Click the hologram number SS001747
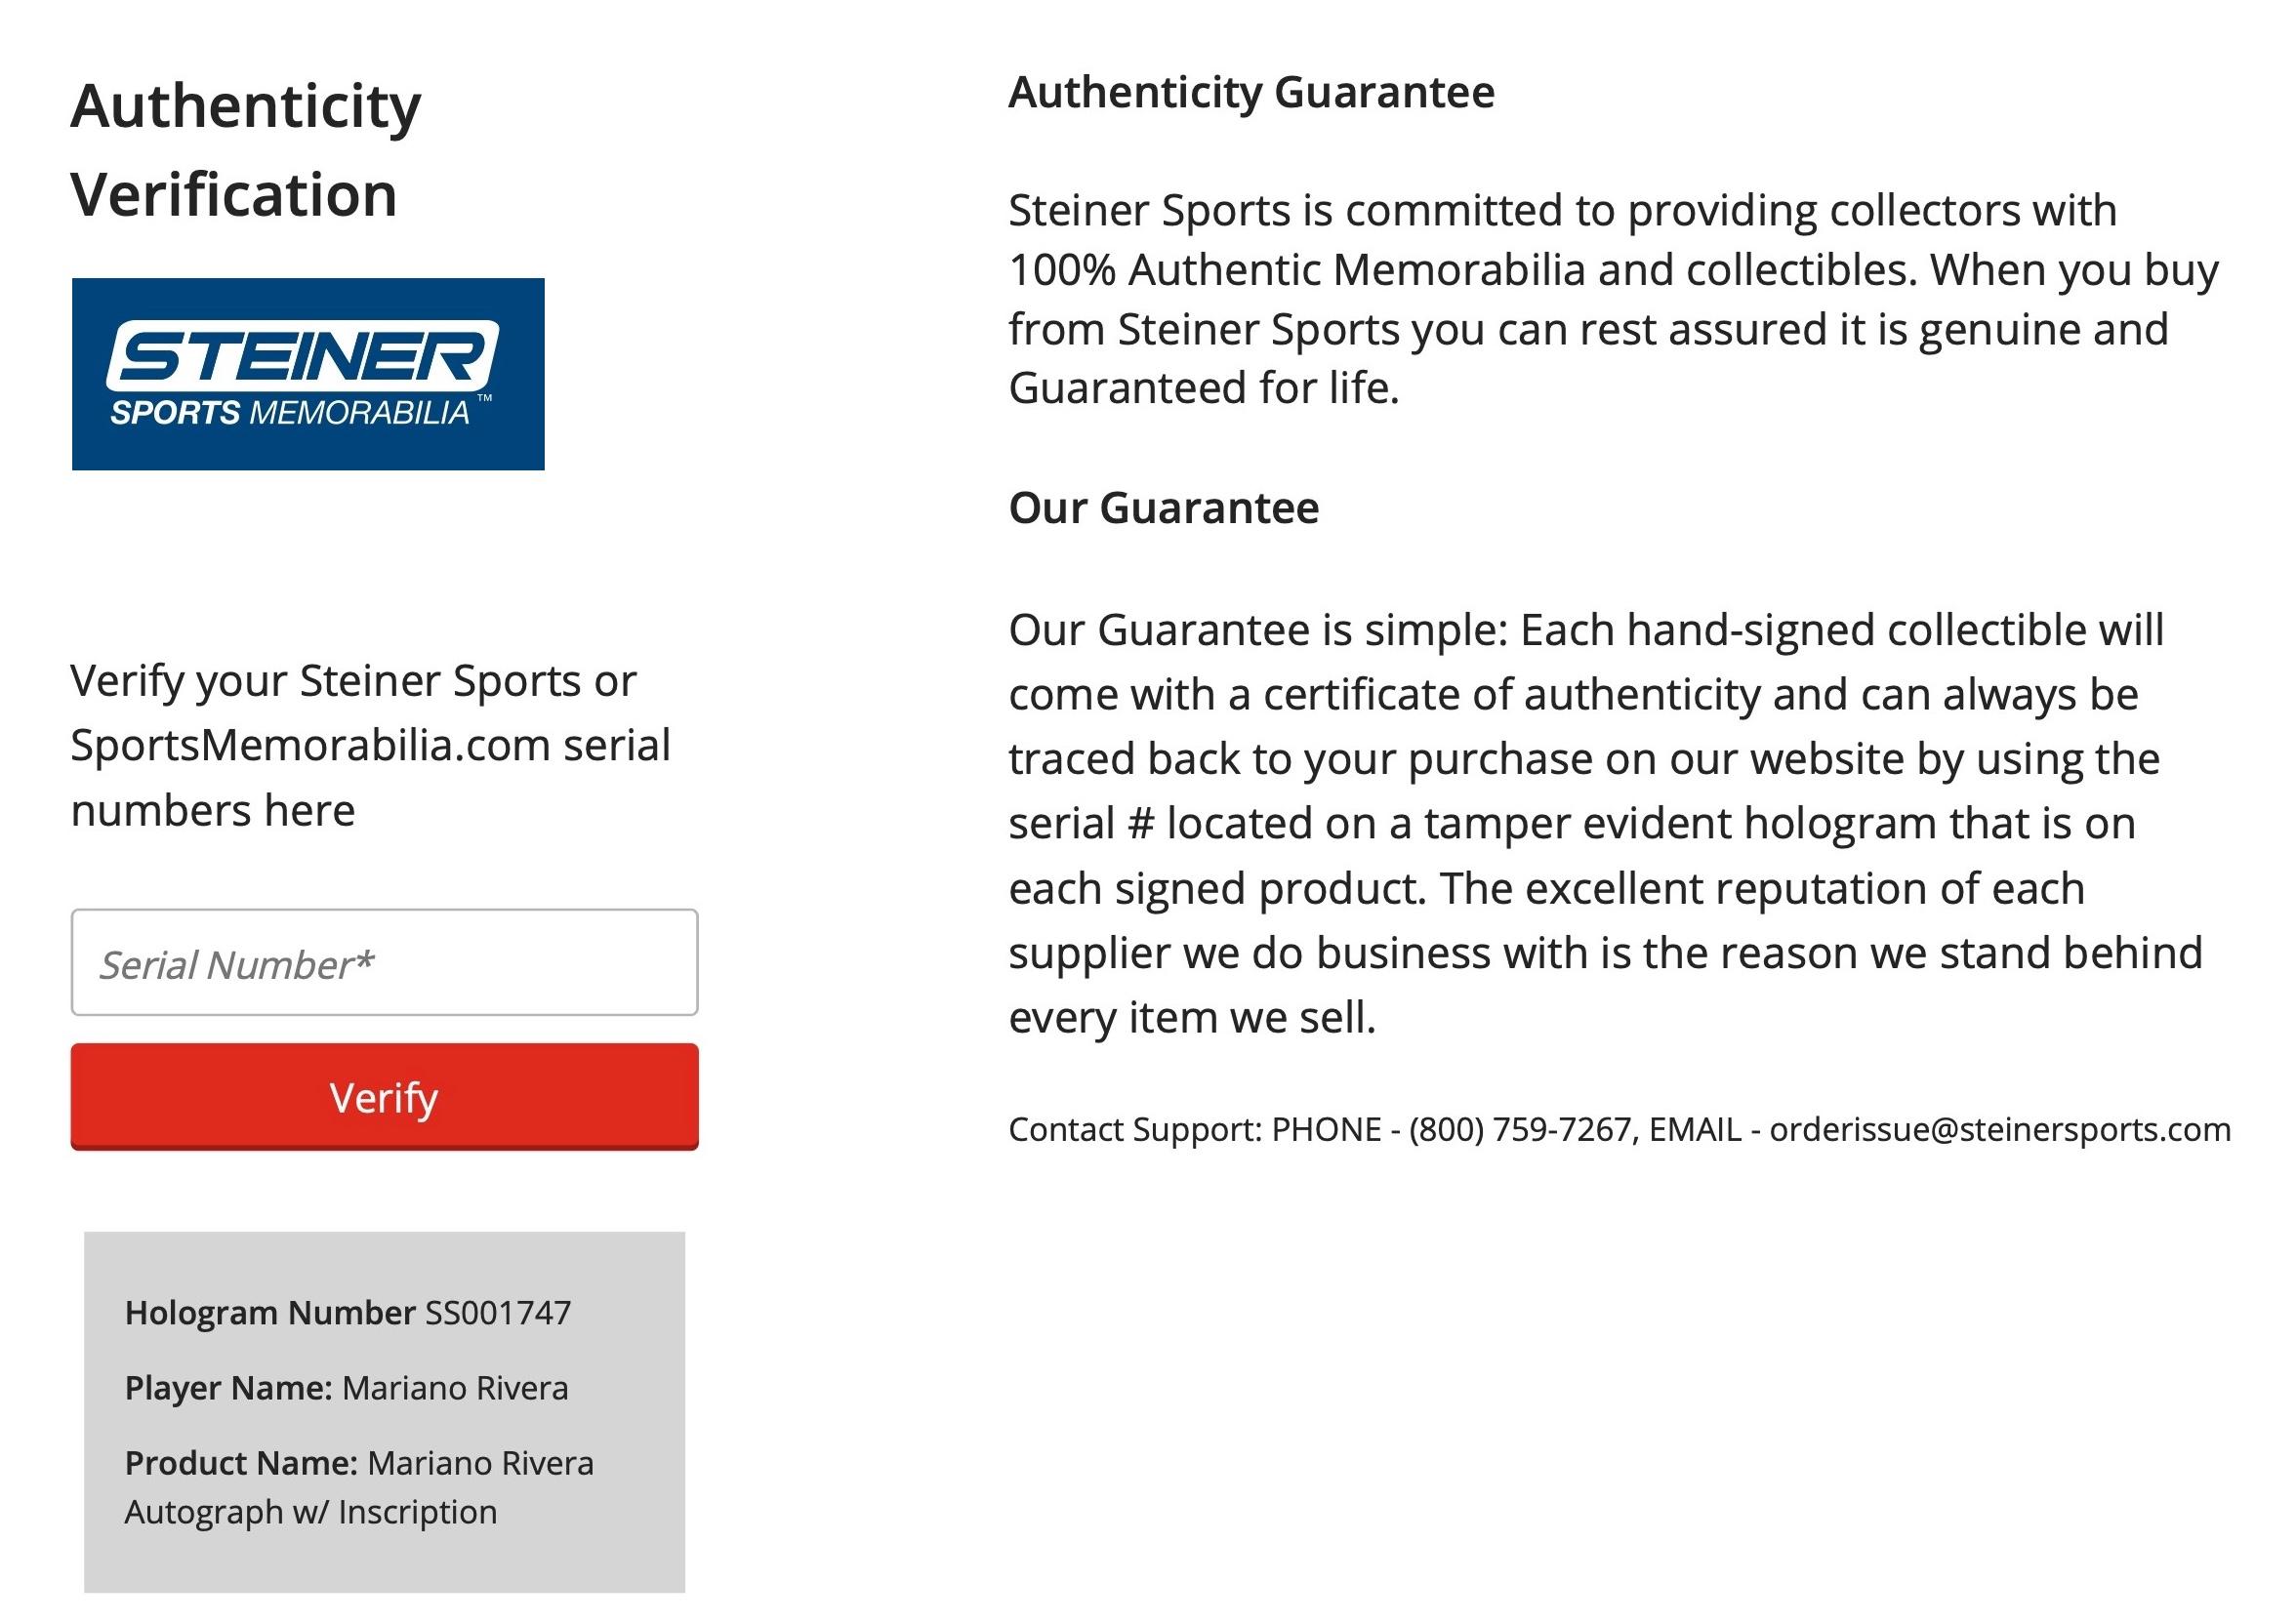2296x1624 pixels. coord(498,1313)
